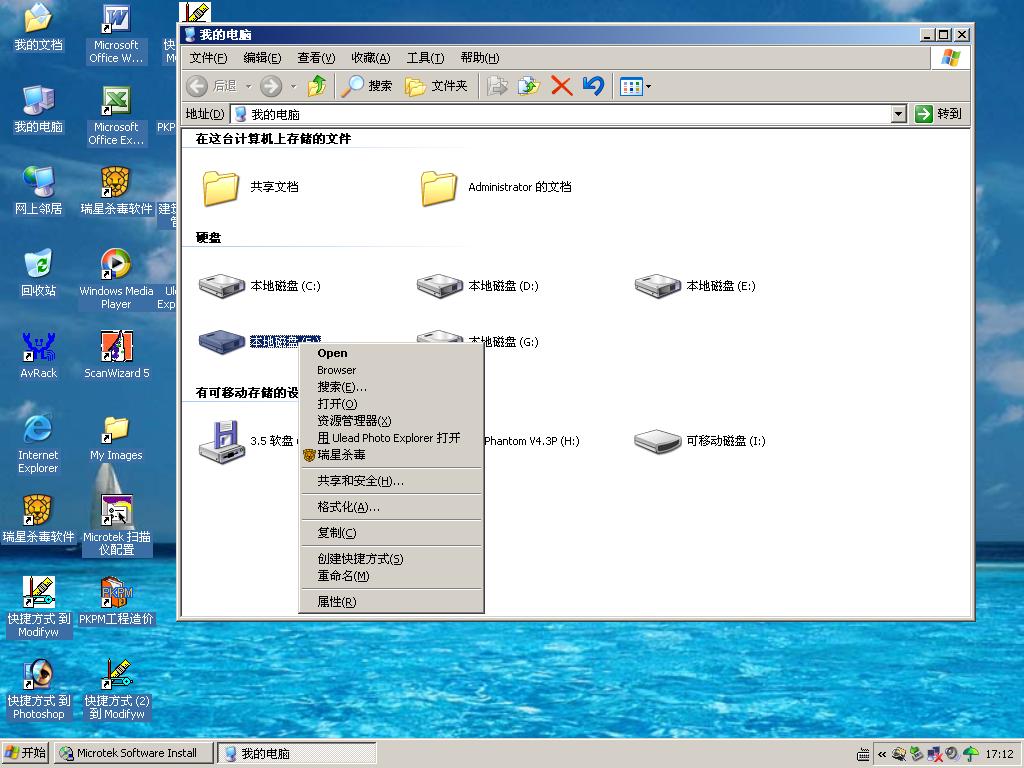Select the 本地磁盘 (D:) drive icon
Image resolution: width=1024 pixels, height=768 pixels.
(x=440, y=286)
